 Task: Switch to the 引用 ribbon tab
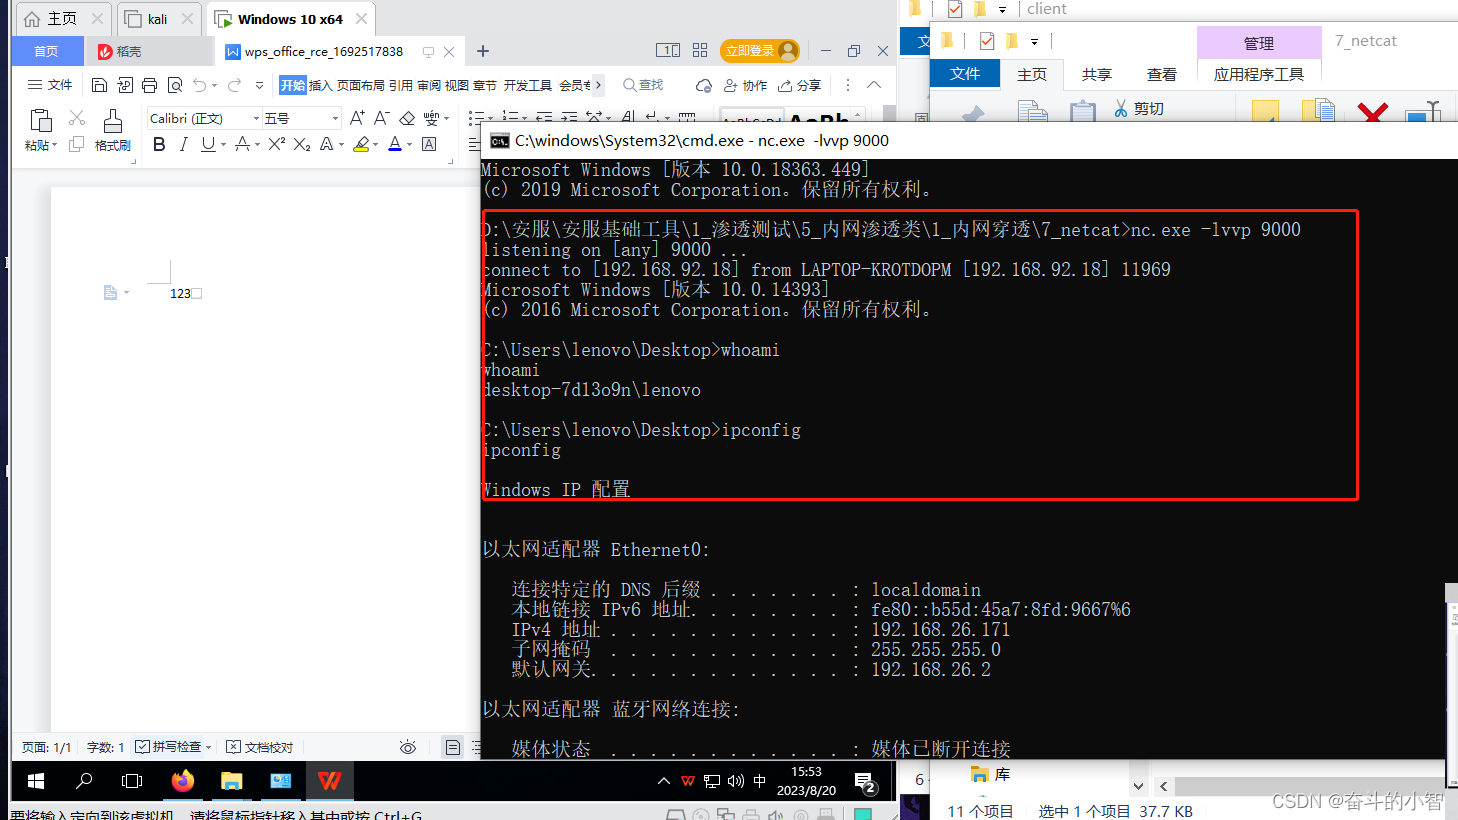click(400, 85)
